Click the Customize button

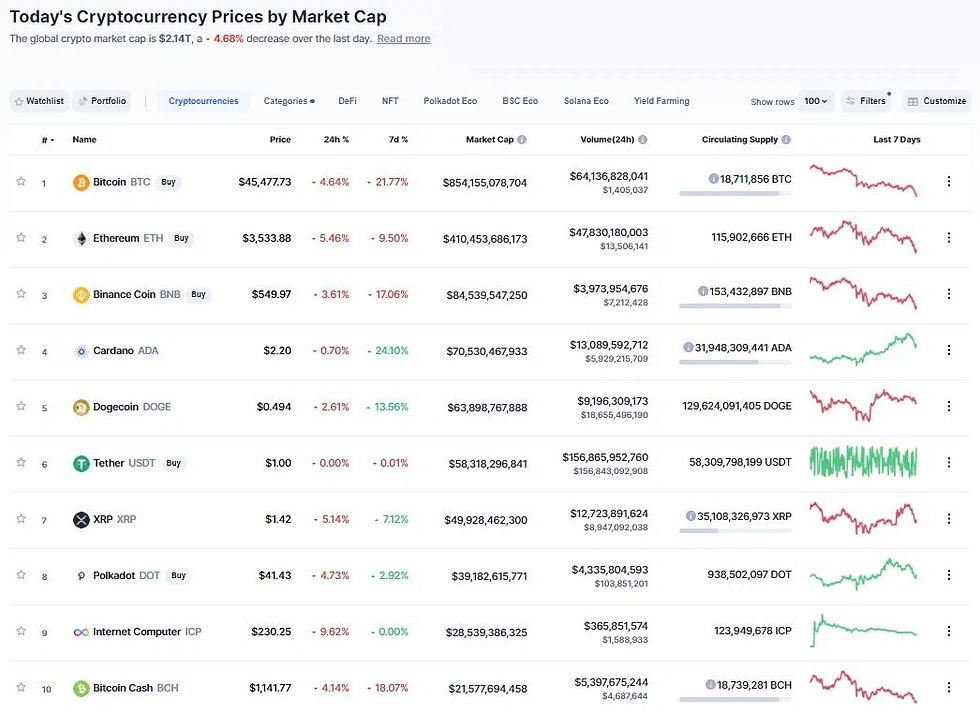(937, 101)
